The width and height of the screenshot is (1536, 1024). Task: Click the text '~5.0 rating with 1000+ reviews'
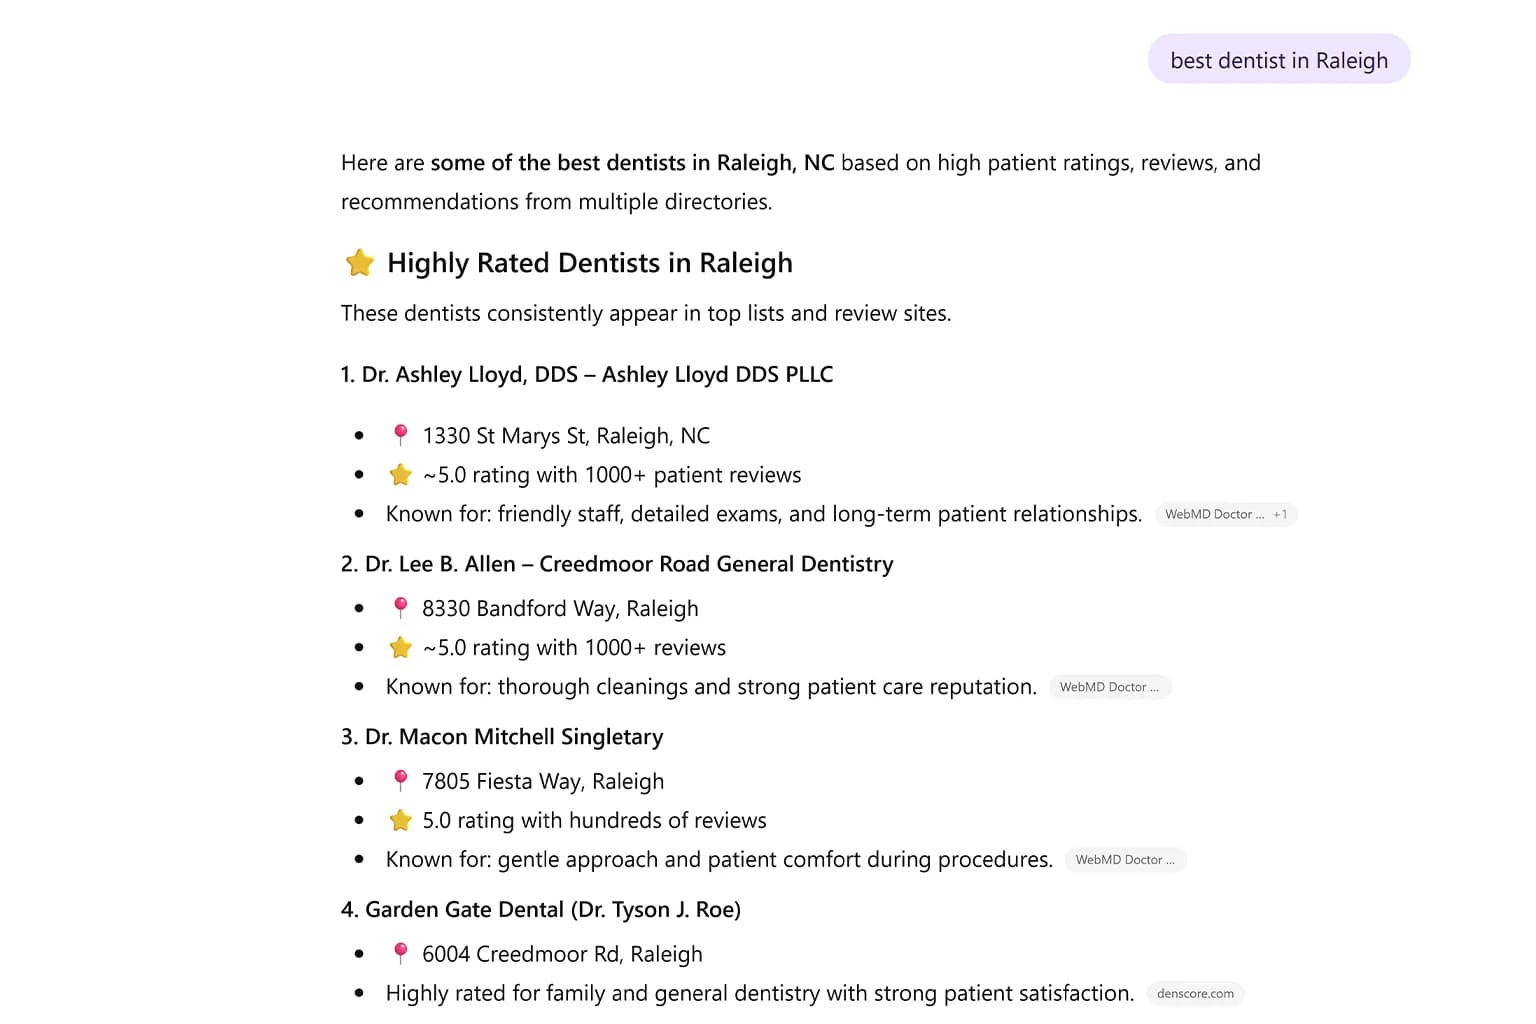click(x=574, y=647)
